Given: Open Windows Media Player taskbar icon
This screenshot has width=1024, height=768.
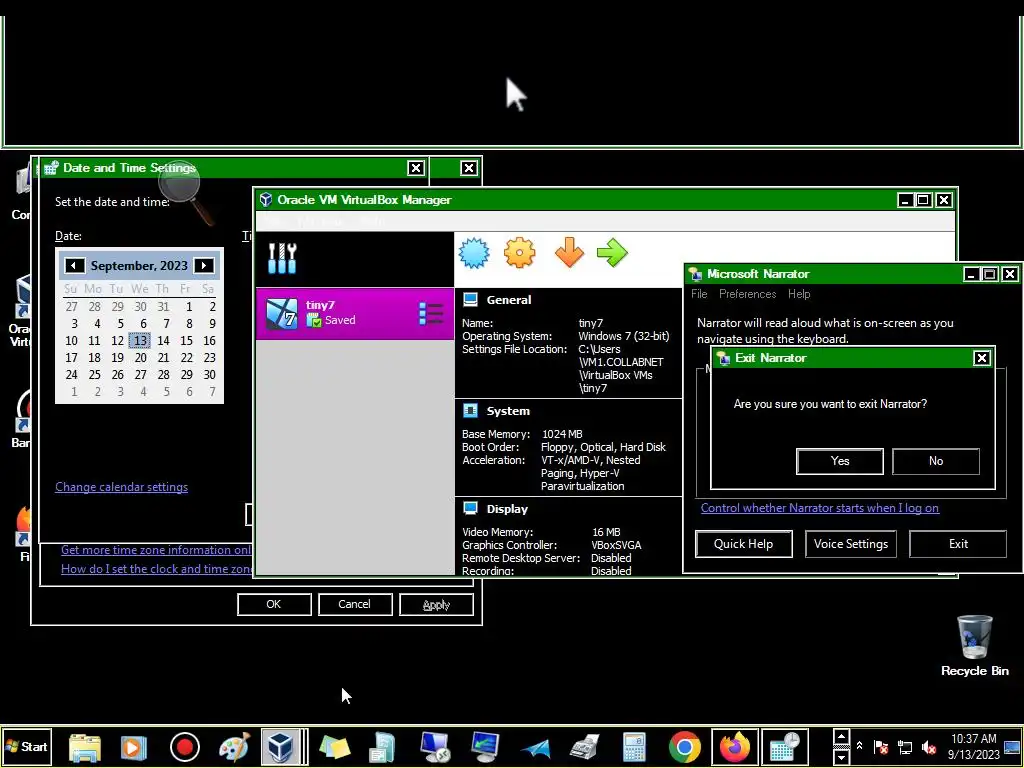Looking at the screenshot, I should point(134,747).
